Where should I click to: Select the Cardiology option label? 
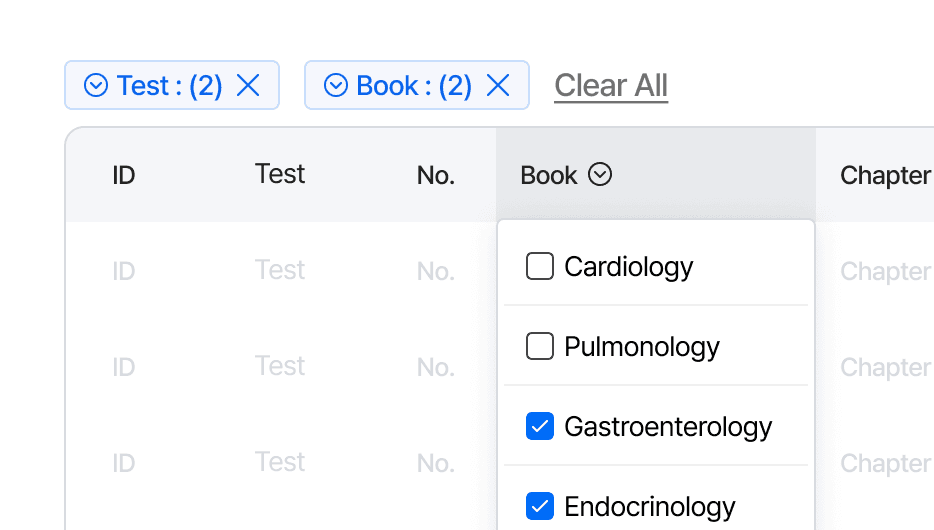coord(628,267)
